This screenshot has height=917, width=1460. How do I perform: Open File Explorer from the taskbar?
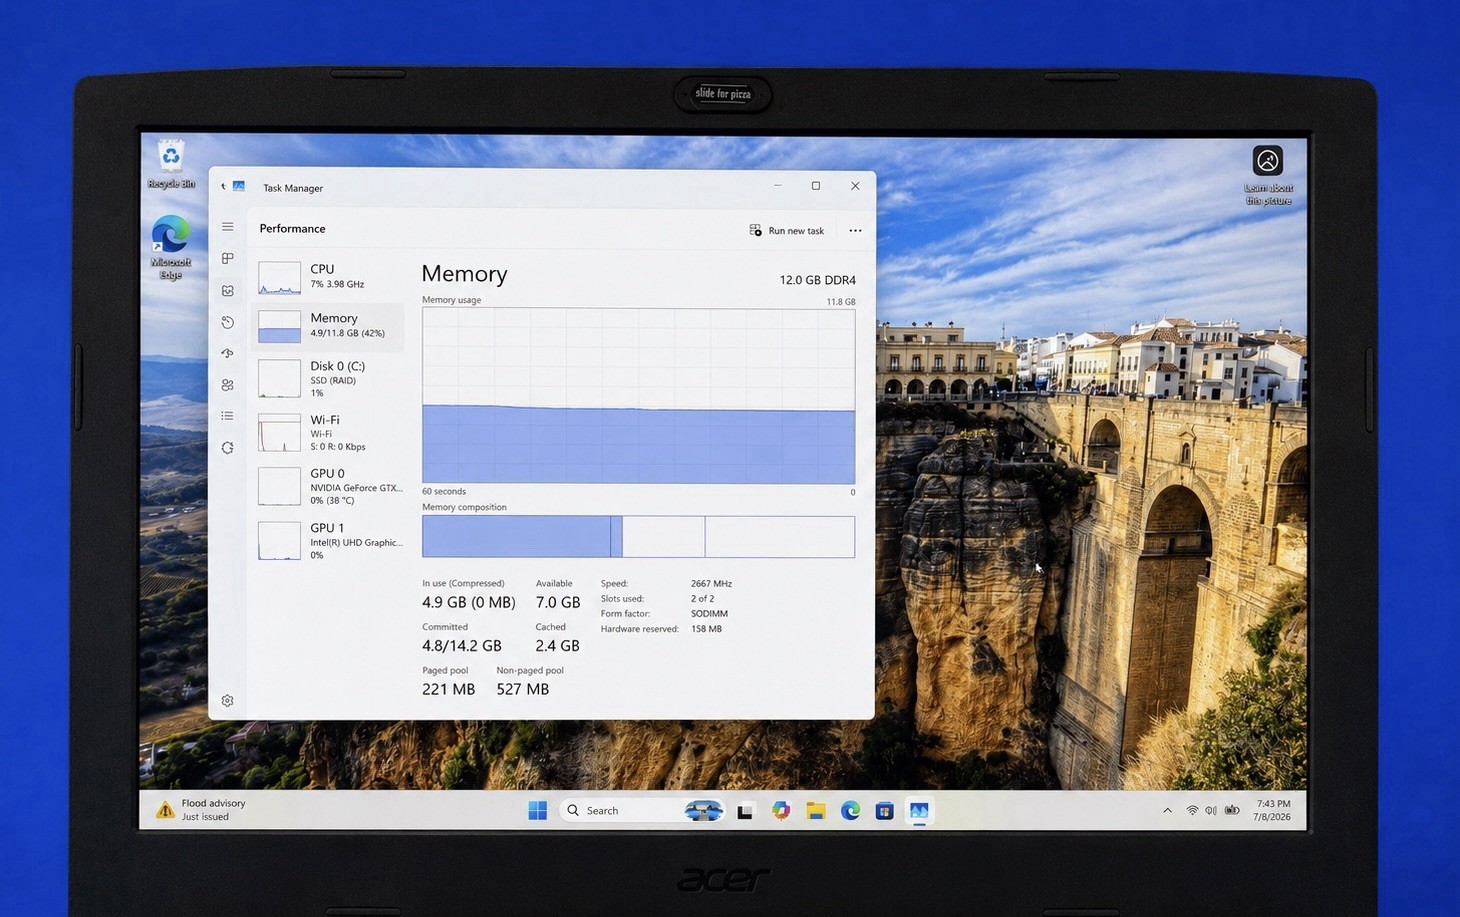[816, 810]
